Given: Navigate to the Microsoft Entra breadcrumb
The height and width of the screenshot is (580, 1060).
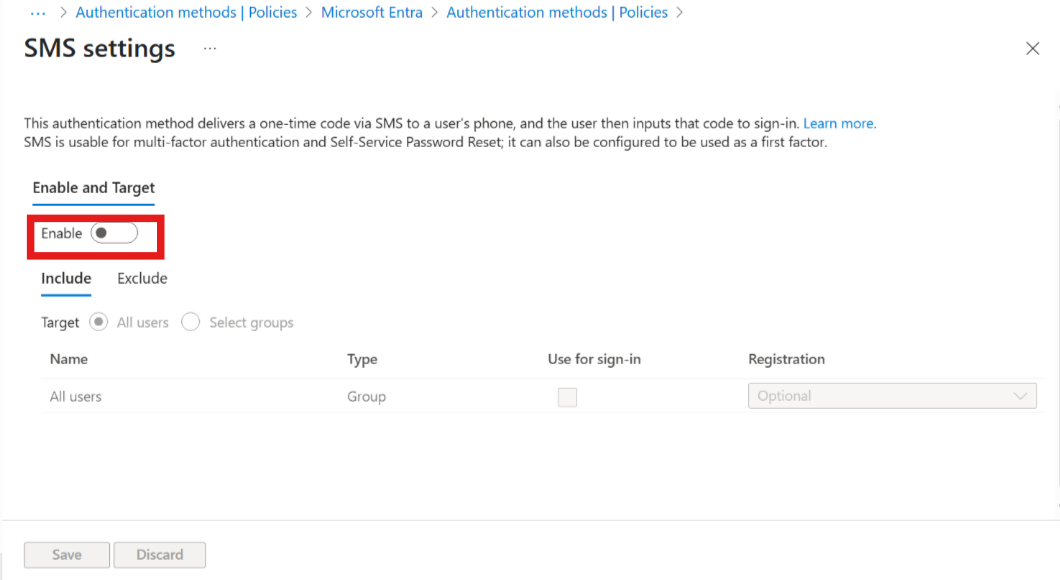Looking at the screenshot, I should tap(371, 12).
